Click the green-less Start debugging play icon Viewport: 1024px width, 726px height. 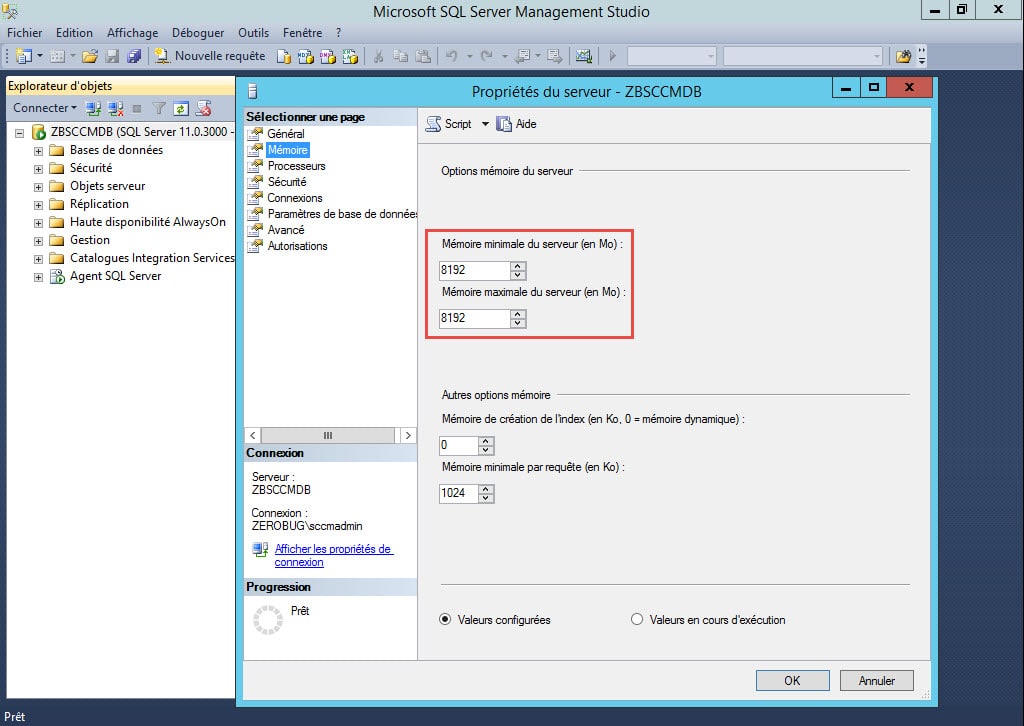pos(613,56)
